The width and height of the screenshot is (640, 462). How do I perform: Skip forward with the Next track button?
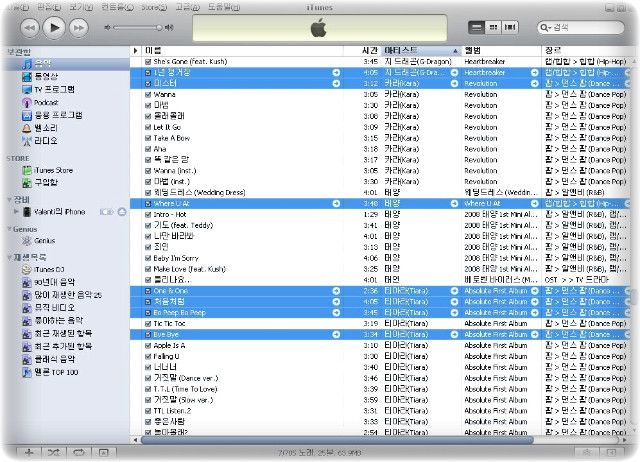78,28
